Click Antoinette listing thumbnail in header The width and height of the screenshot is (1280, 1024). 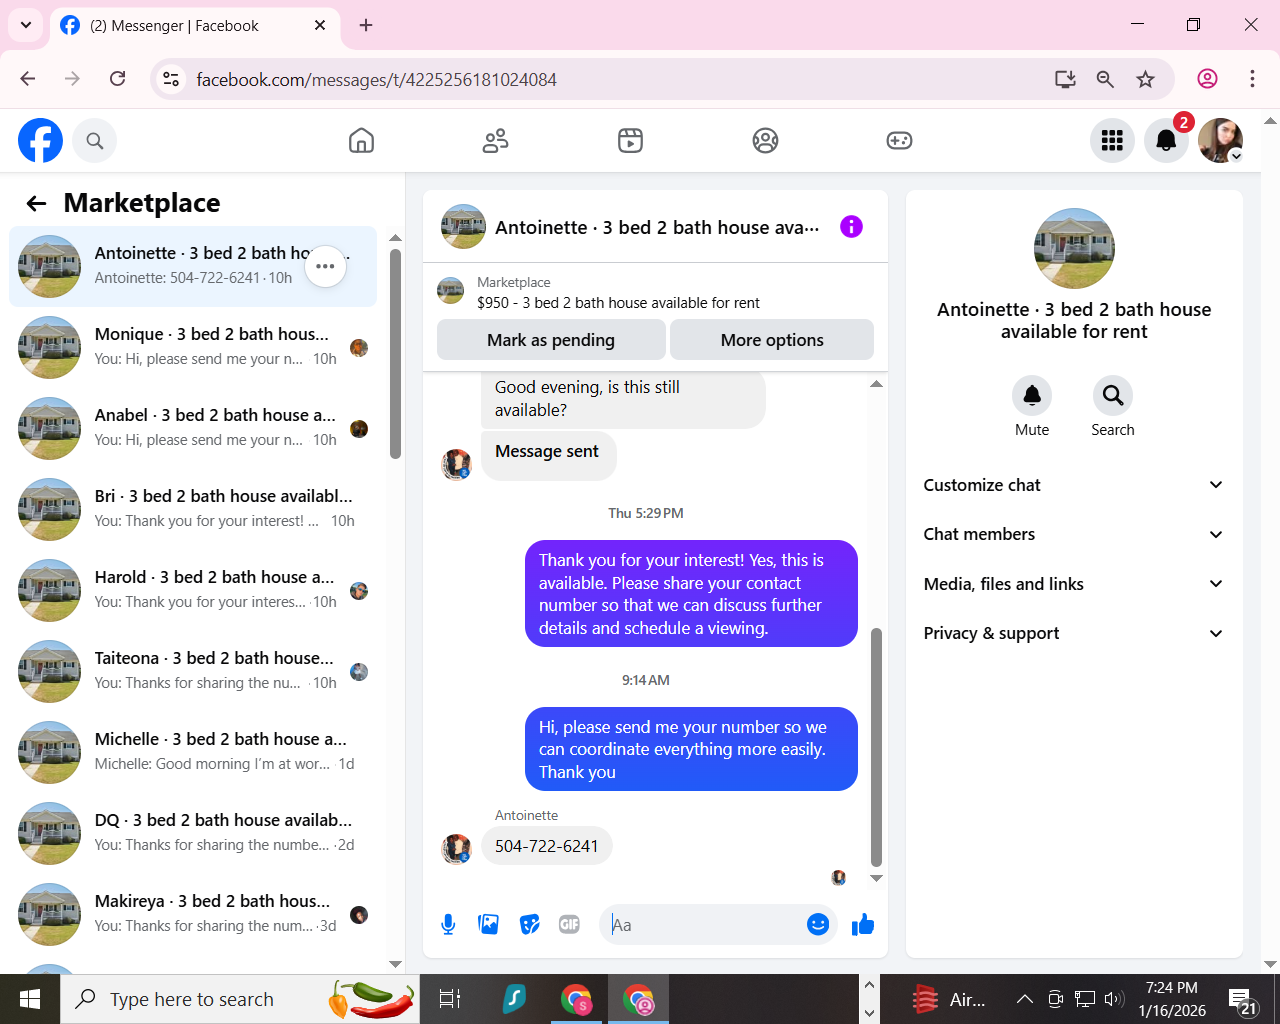point(464,227)
